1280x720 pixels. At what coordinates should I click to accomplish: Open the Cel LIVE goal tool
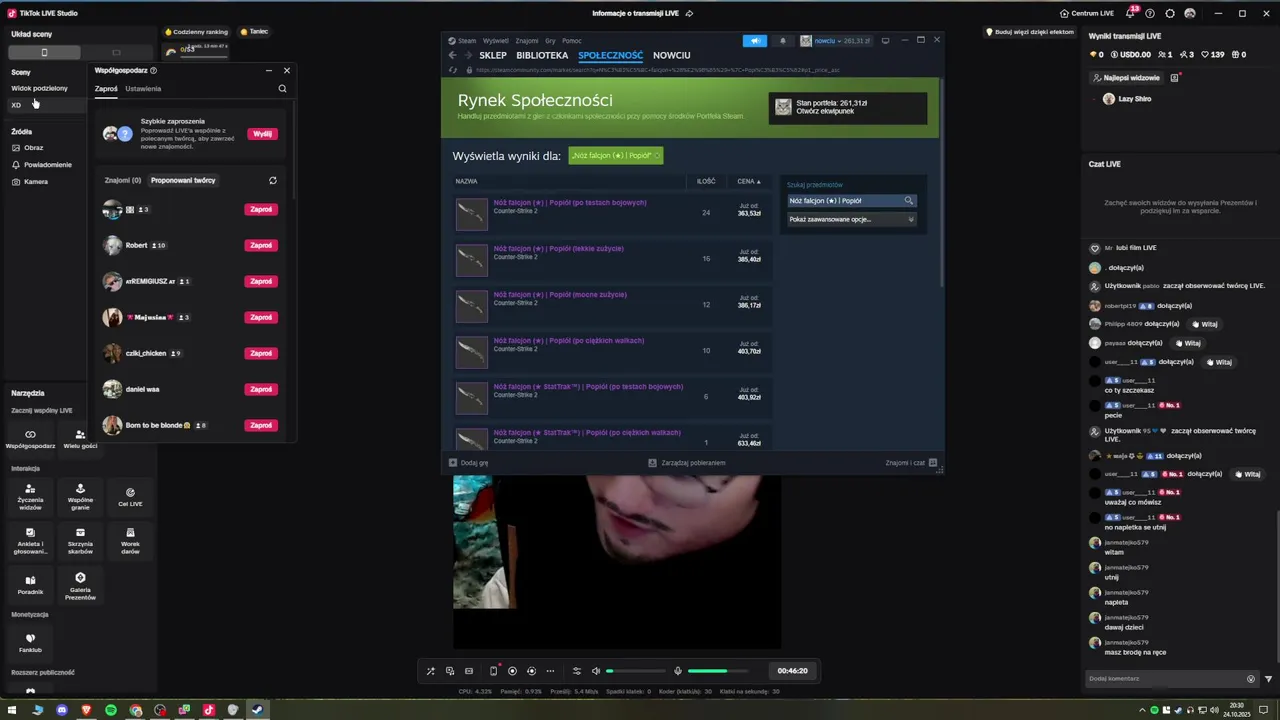point(130,496)
